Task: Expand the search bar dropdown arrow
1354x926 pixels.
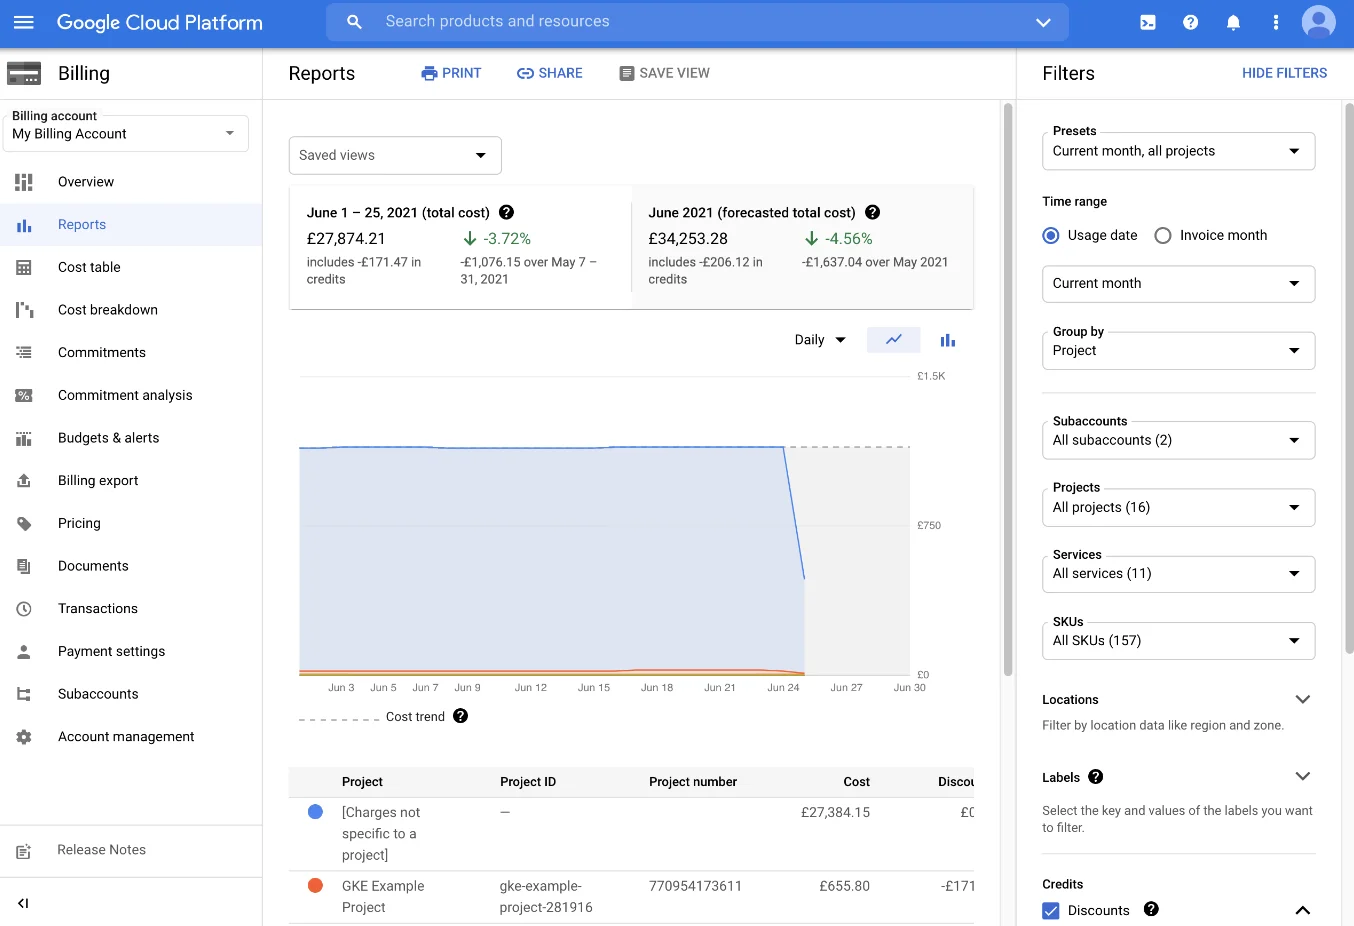Action: point(1043,22)
